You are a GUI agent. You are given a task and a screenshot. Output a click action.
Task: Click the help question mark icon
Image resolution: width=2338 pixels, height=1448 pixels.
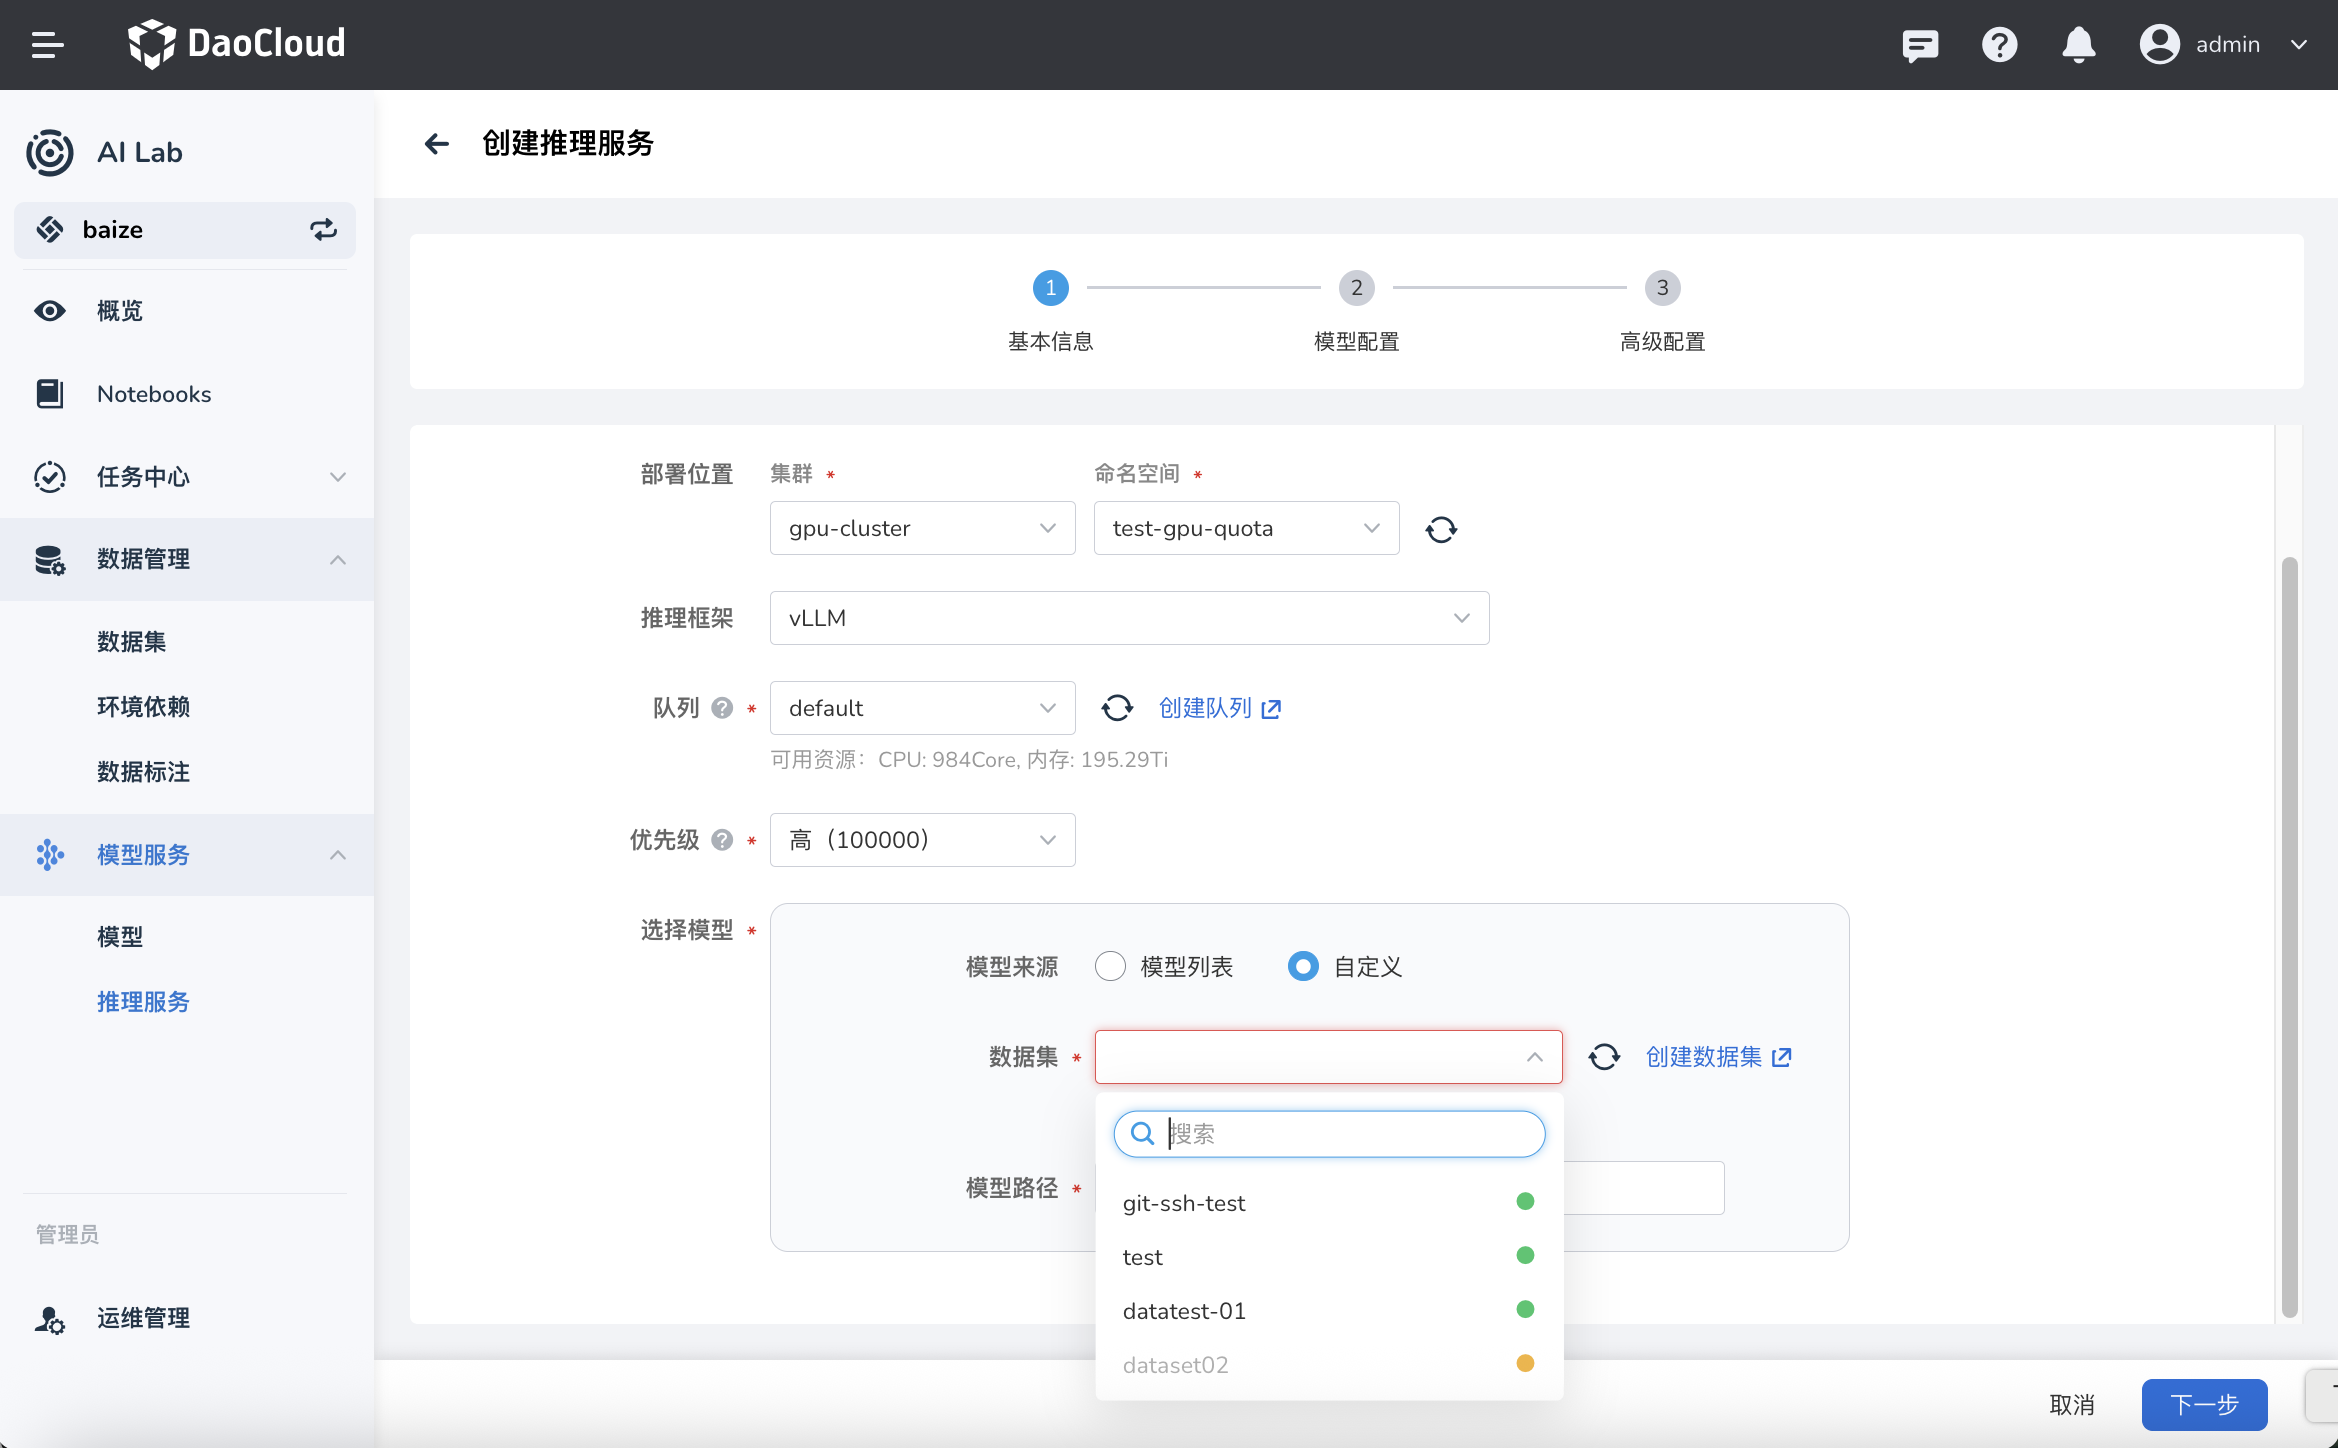point(1999,45)
